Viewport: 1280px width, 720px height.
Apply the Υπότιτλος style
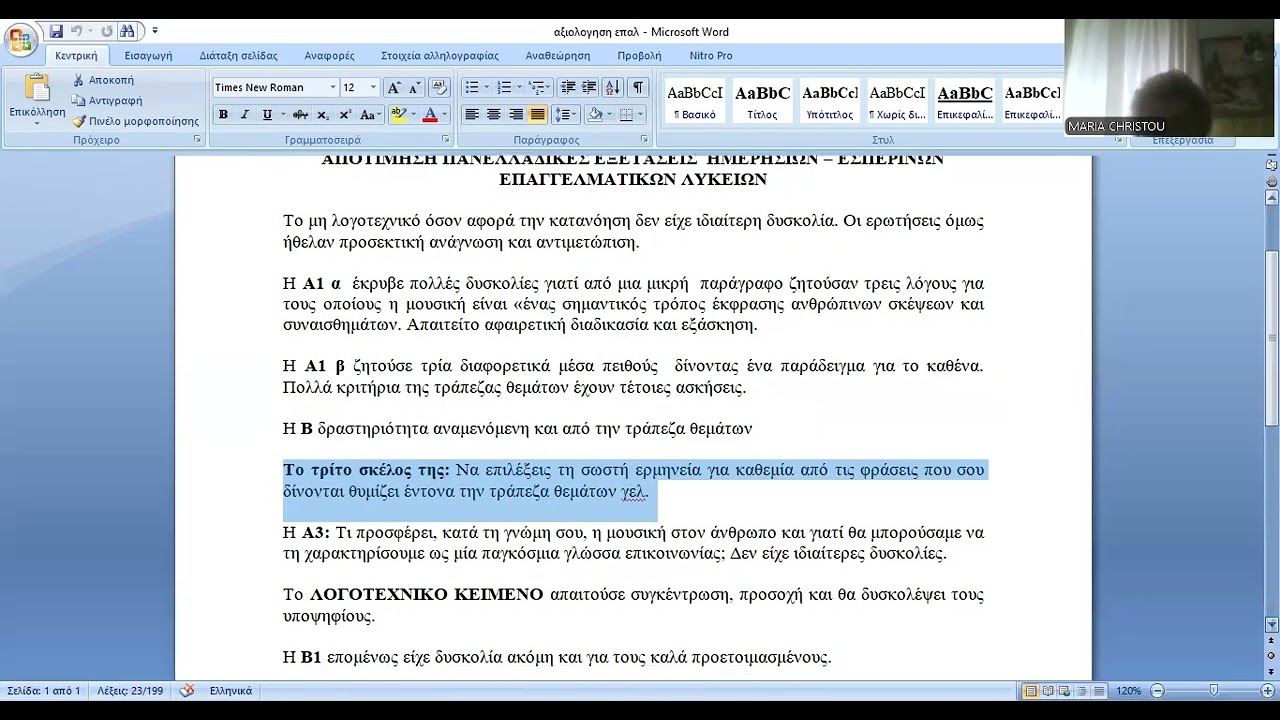[829, 100]
